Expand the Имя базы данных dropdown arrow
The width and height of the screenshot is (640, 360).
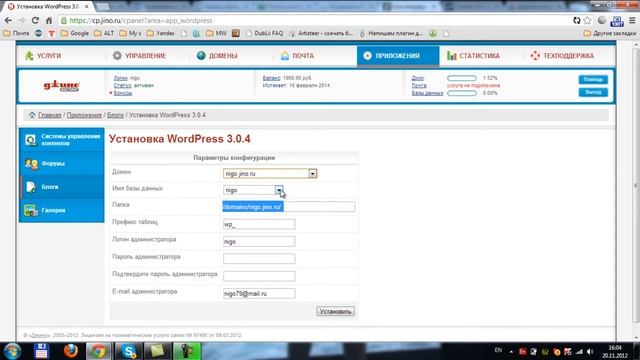tap(279, 190)
